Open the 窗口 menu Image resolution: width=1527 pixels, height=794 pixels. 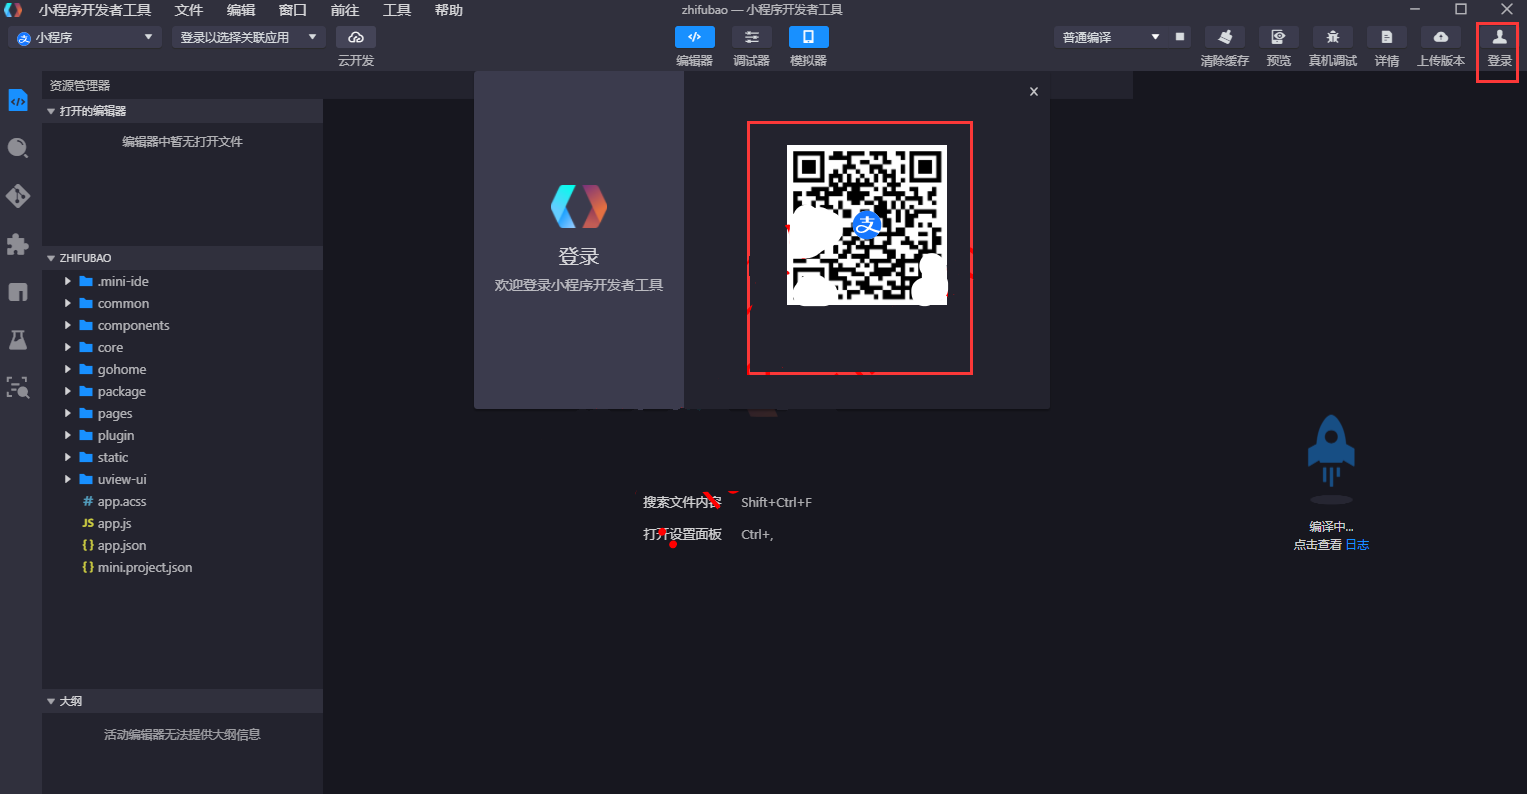pos(292,10)
